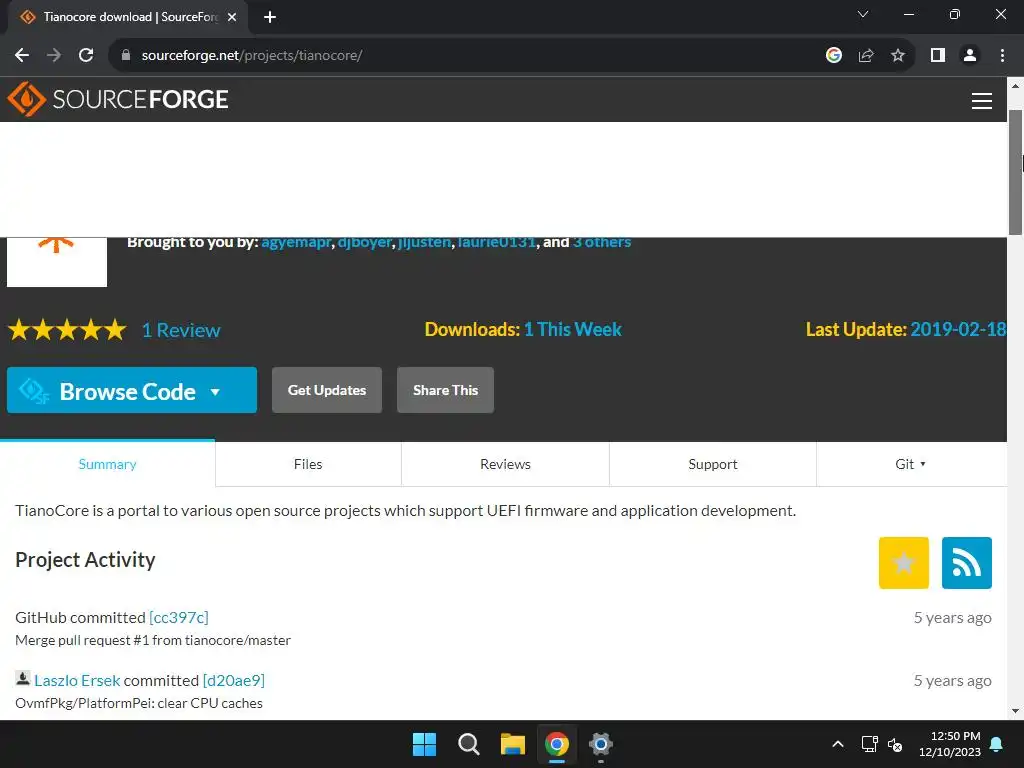Show hidden system tray icons

pos(838,744)
